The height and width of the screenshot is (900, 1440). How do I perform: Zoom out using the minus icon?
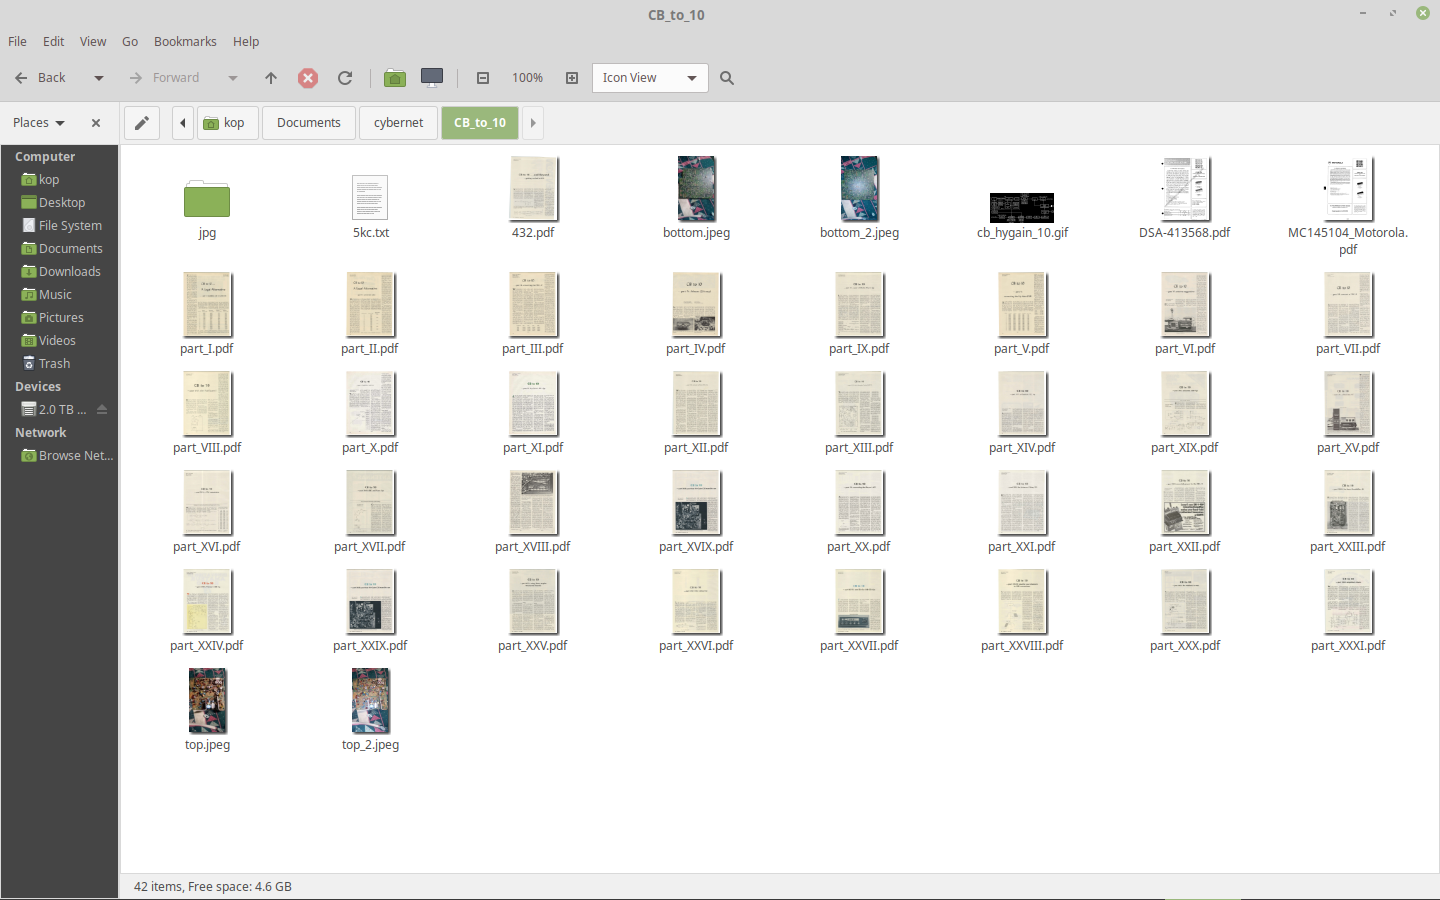[x=483, y=77]
